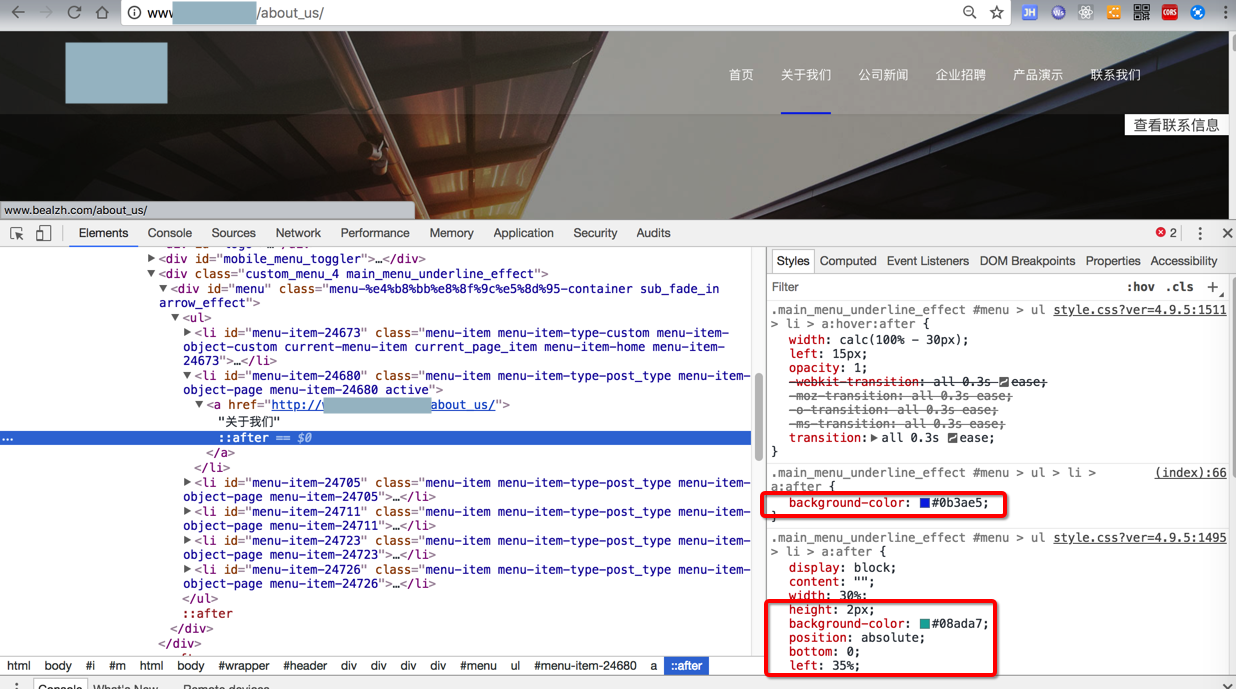1236x689 pixels.
Task: Open the browser home page icon
Action: click(102, 13)
